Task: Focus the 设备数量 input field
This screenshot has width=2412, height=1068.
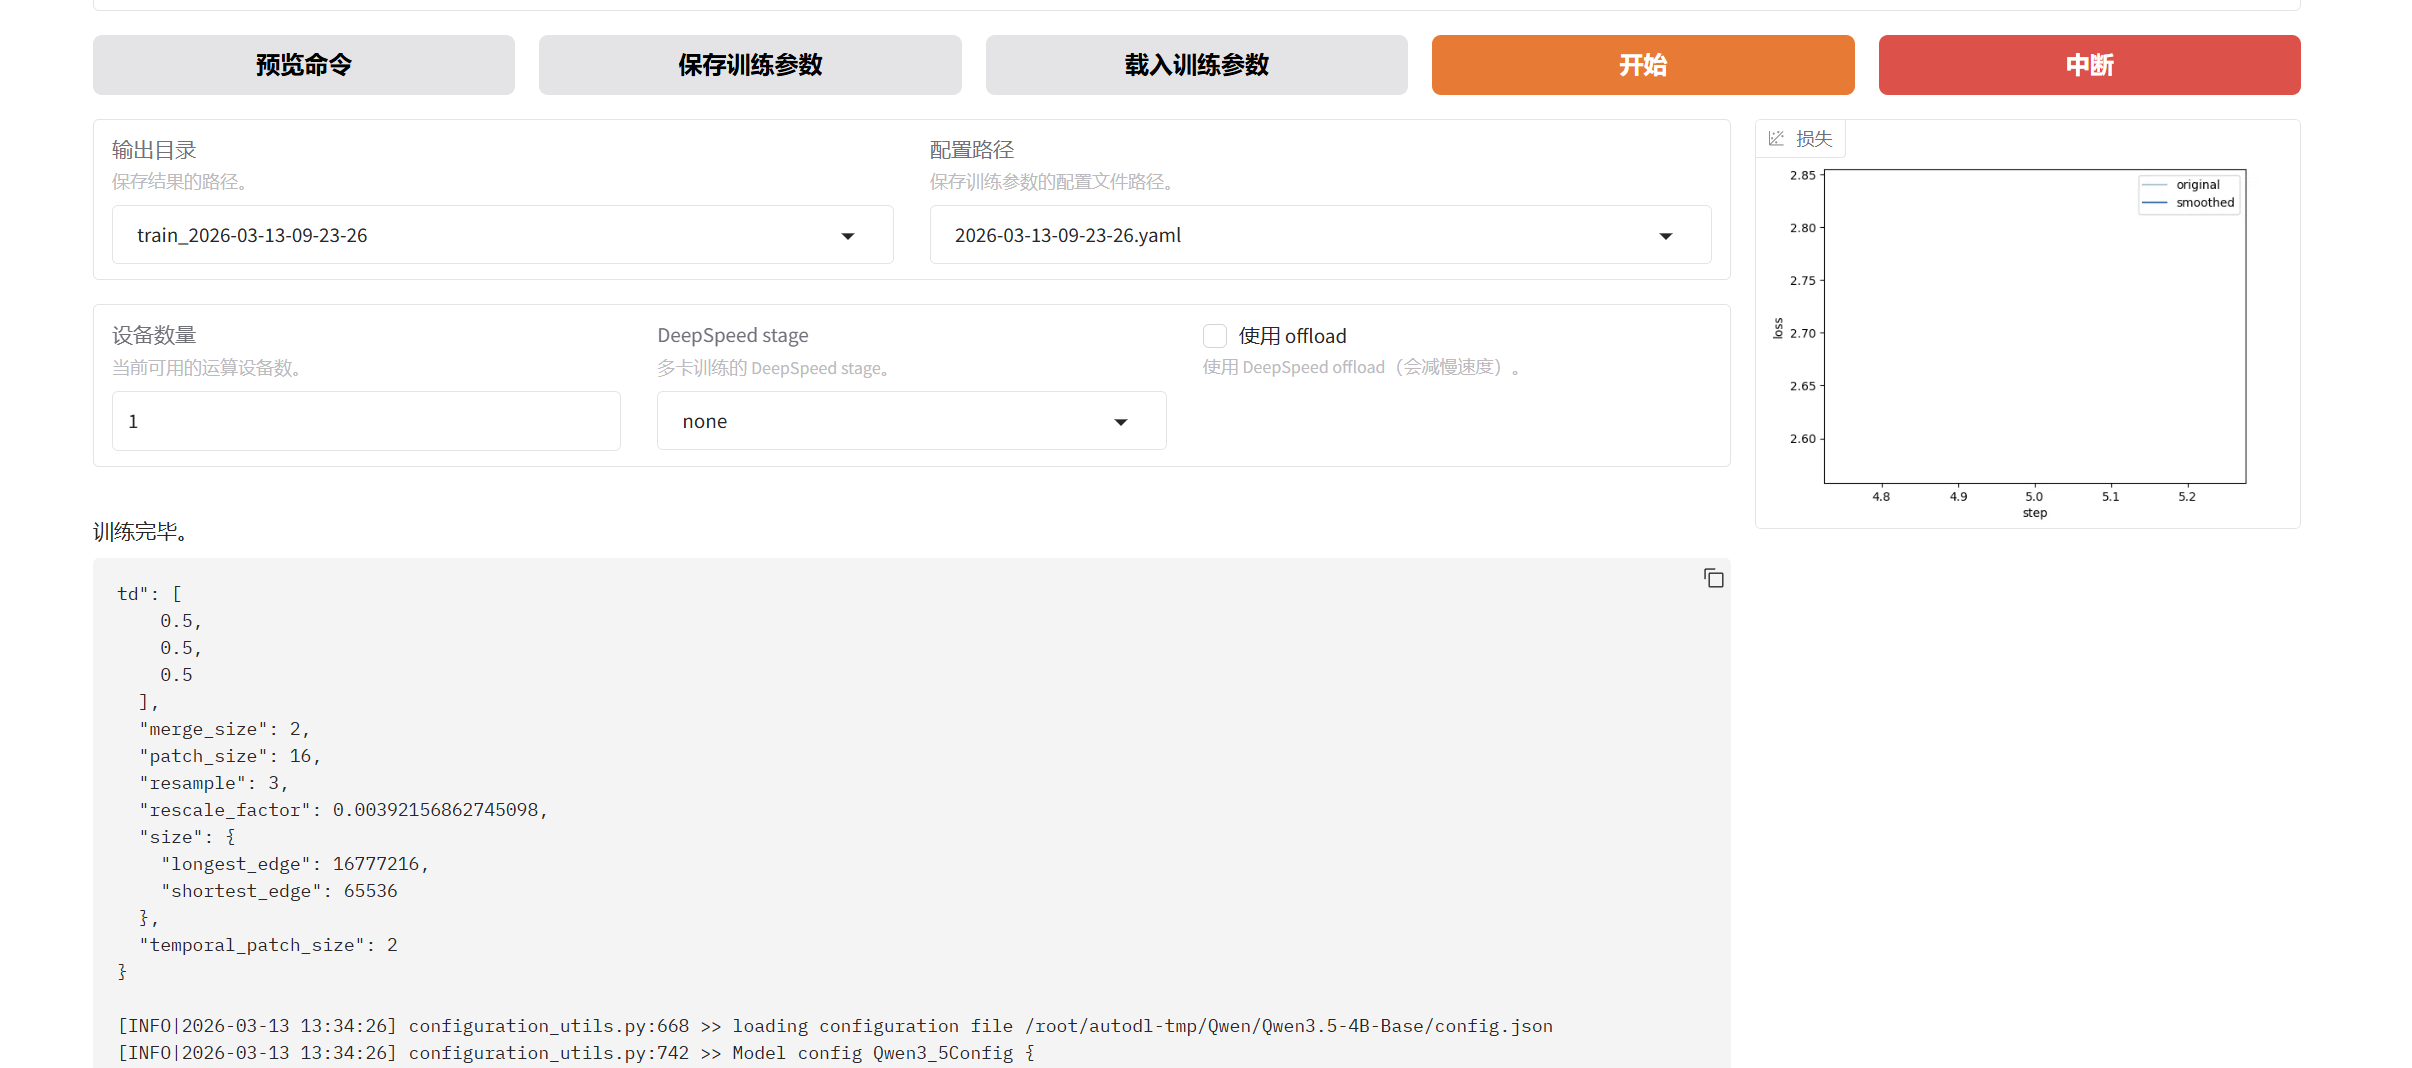Action: pyautogui.click(x=366, y=421)
